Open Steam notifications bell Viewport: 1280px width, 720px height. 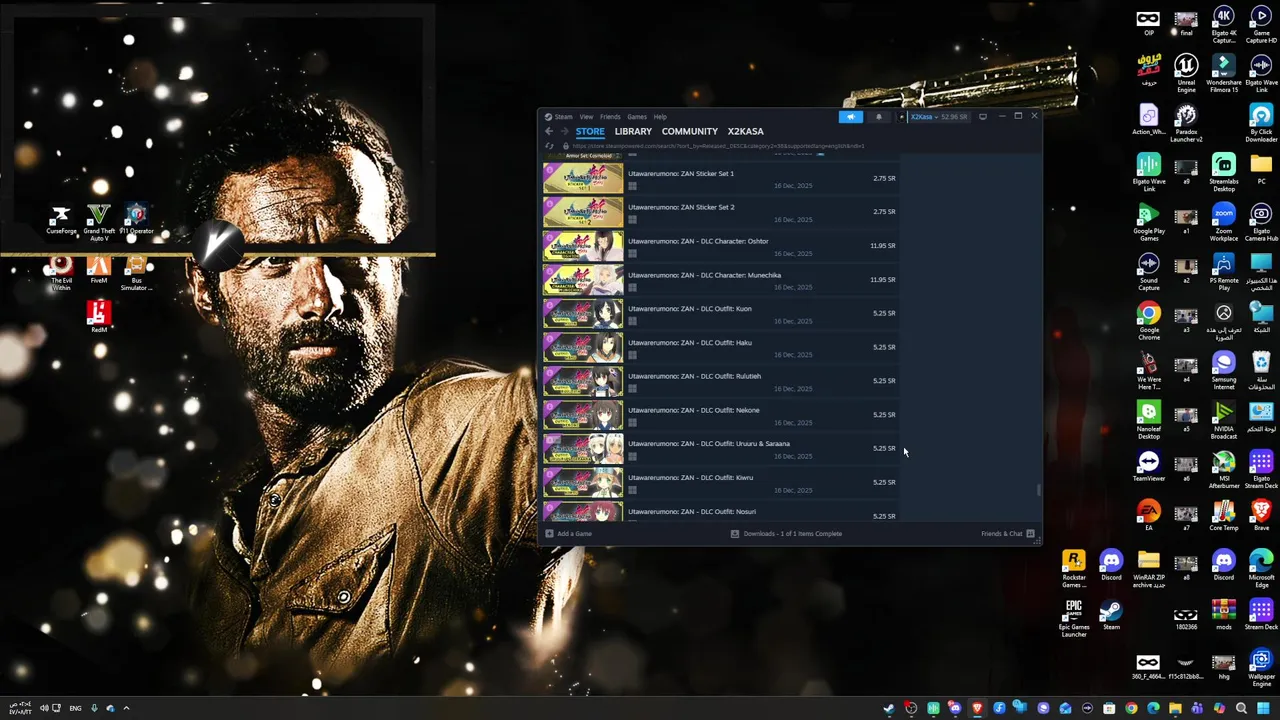click(x=879, y=117)
